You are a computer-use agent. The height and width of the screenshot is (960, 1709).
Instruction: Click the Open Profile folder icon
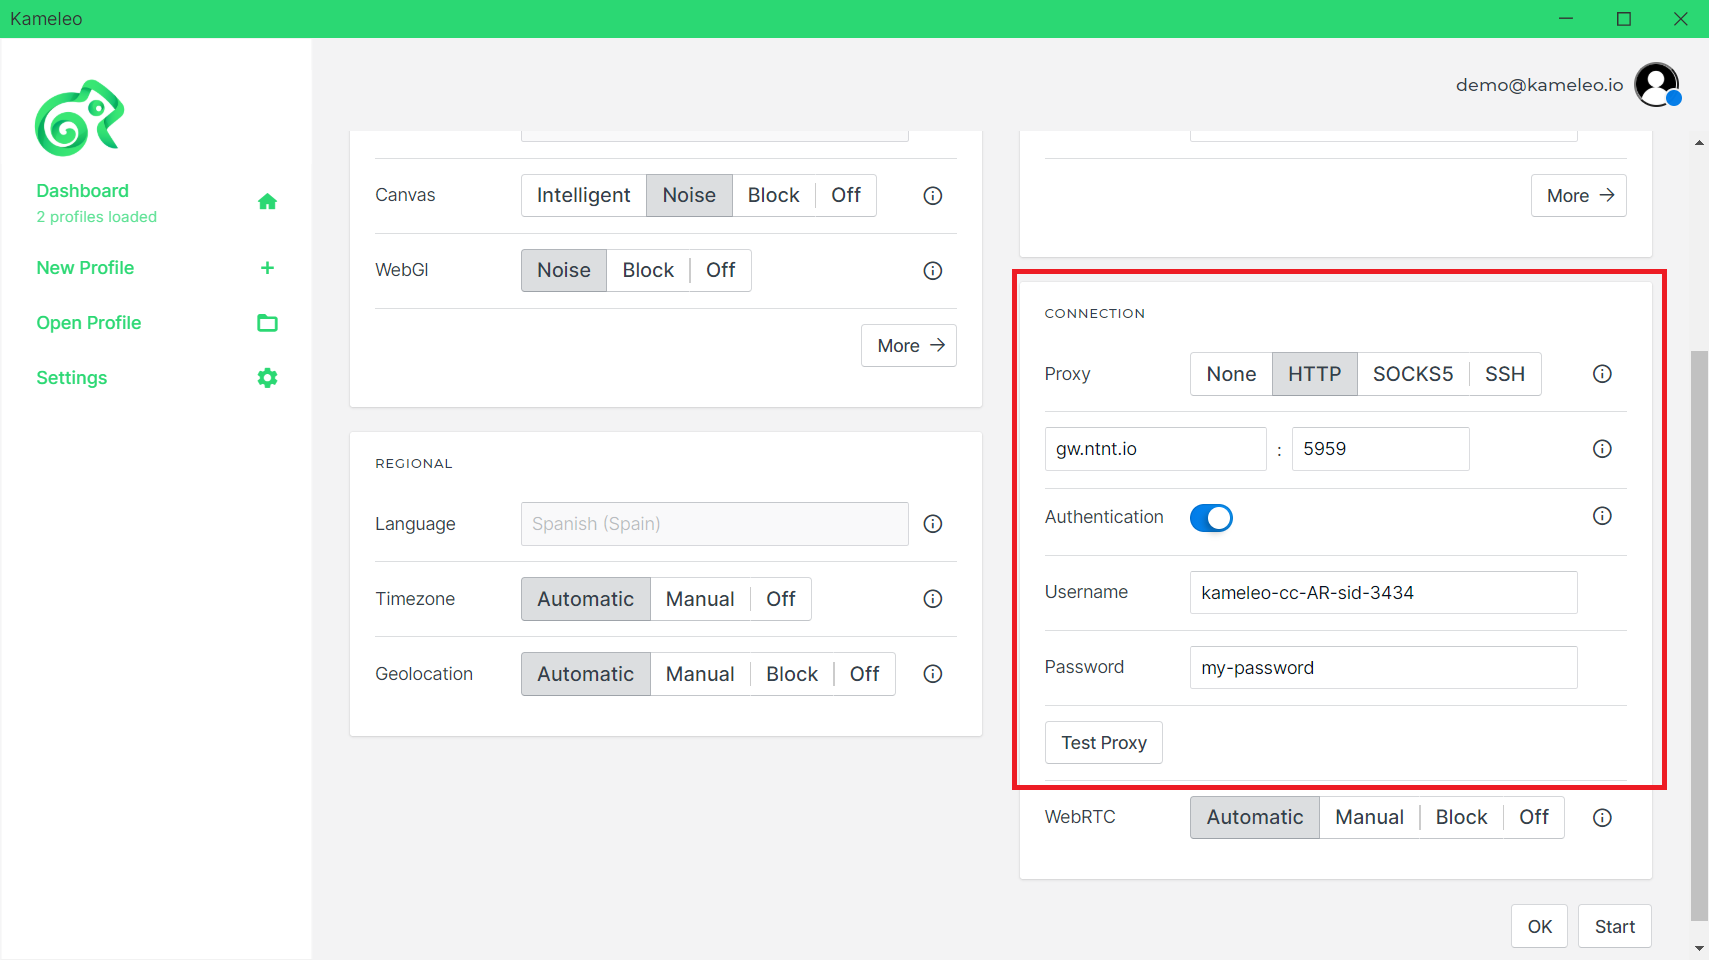[267, 323]
